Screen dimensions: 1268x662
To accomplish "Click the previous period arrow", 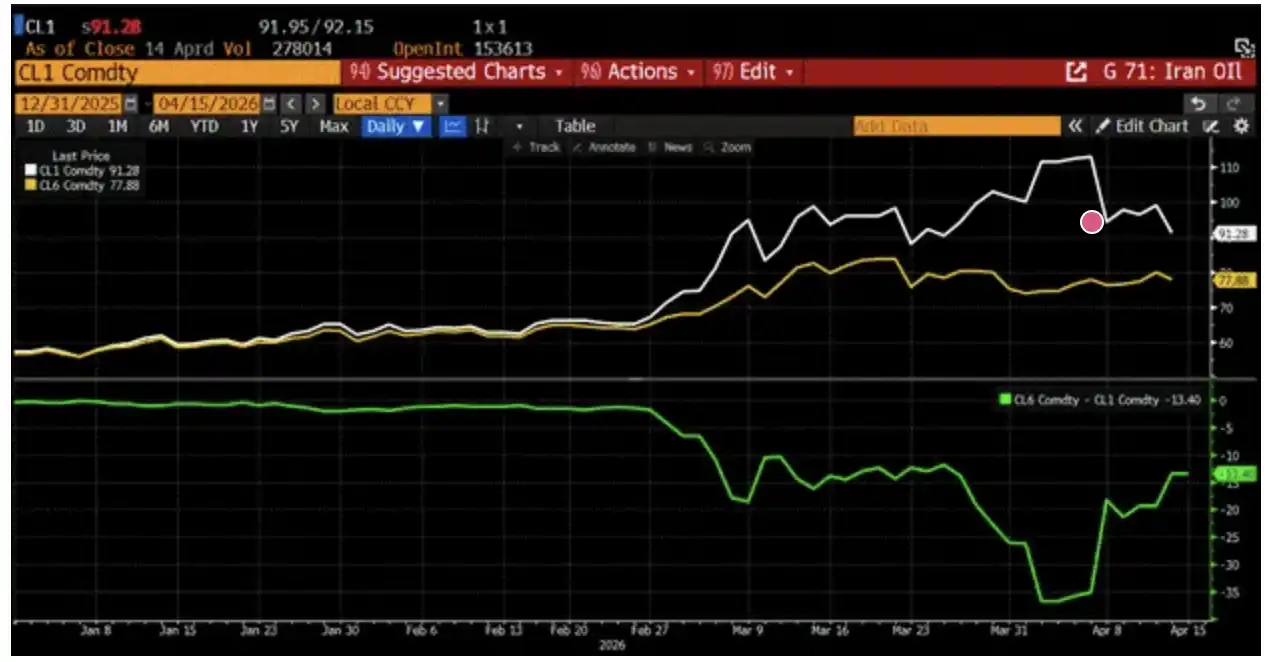I will pos(290,104).
